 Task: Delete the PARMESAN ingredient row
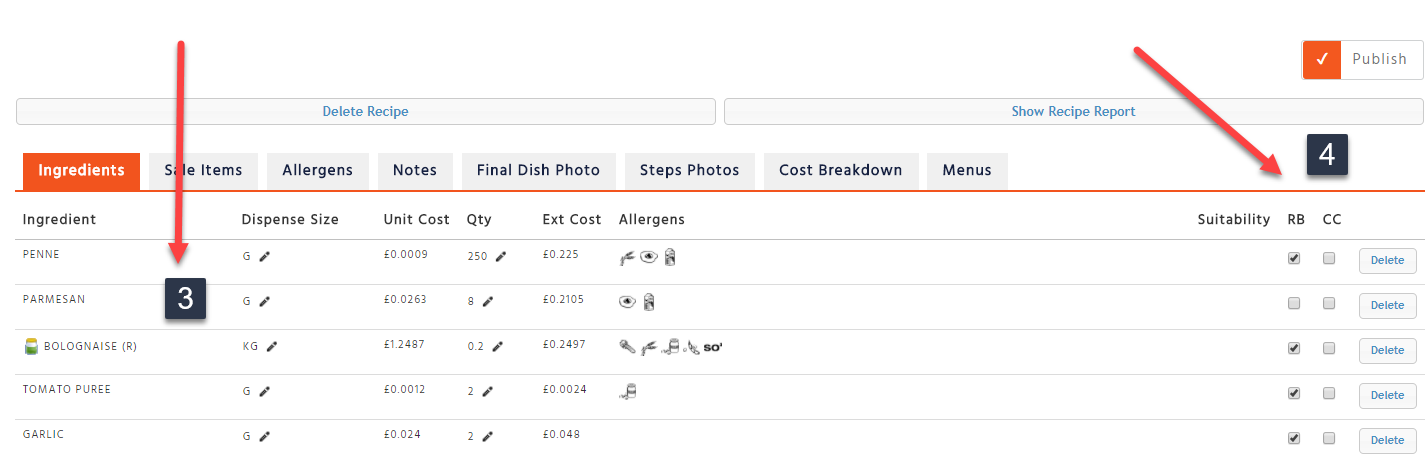1387,305
